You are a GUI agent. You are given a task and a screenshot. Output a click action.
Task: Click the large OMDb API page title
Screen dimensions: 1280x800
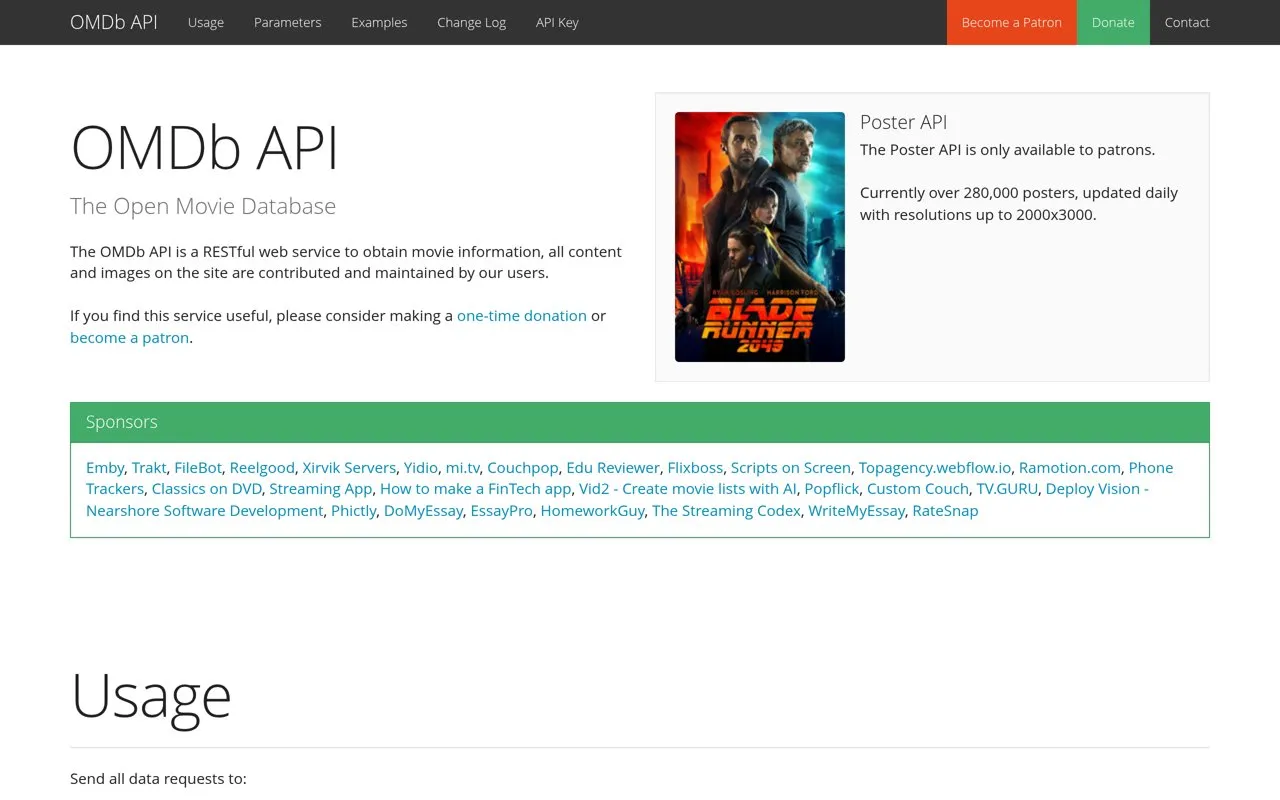tap(205, 148)
